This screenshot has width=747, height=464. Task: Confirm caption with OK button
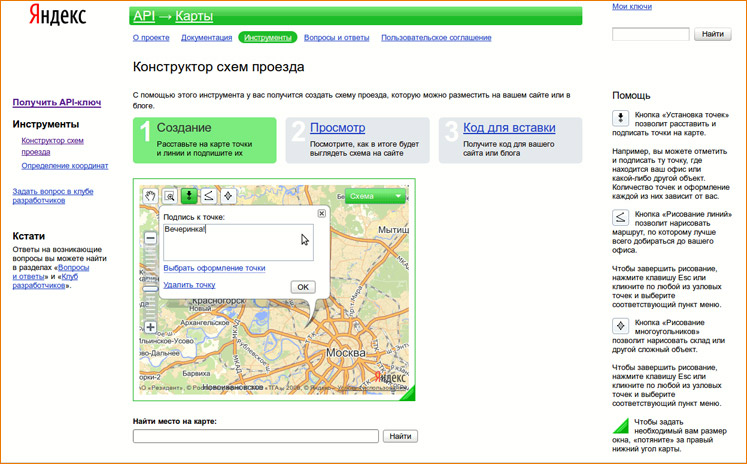tap(303, 287)
